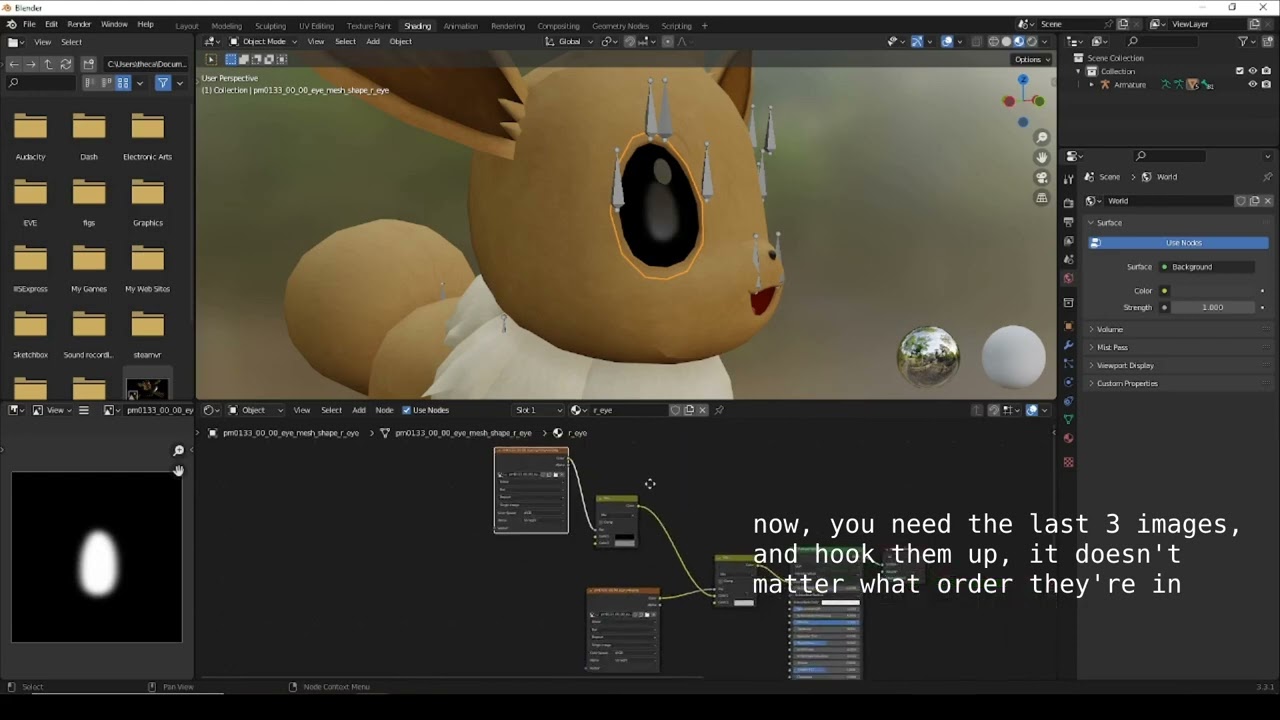This screenshot has width=1280, height=720.
Task: Collapse the Collection item in outliner
Action: (1078, 71)
